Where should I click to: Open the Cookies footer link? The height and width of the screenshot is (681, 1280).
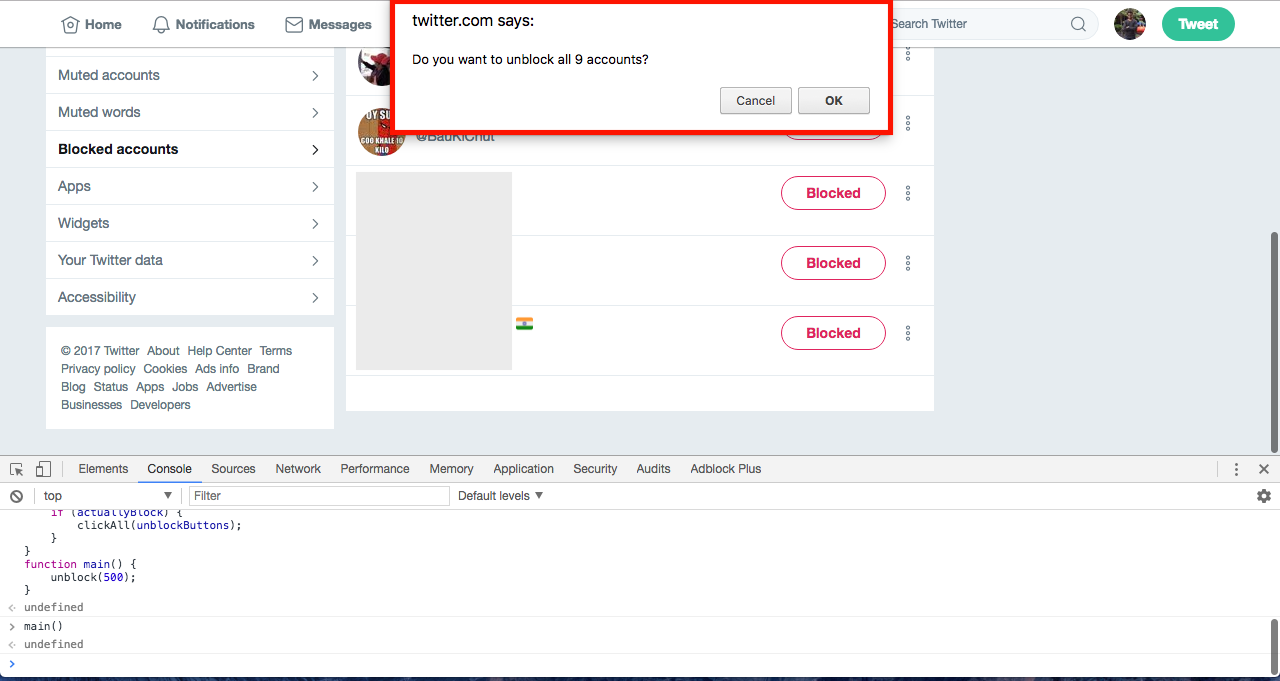(165, 369)
